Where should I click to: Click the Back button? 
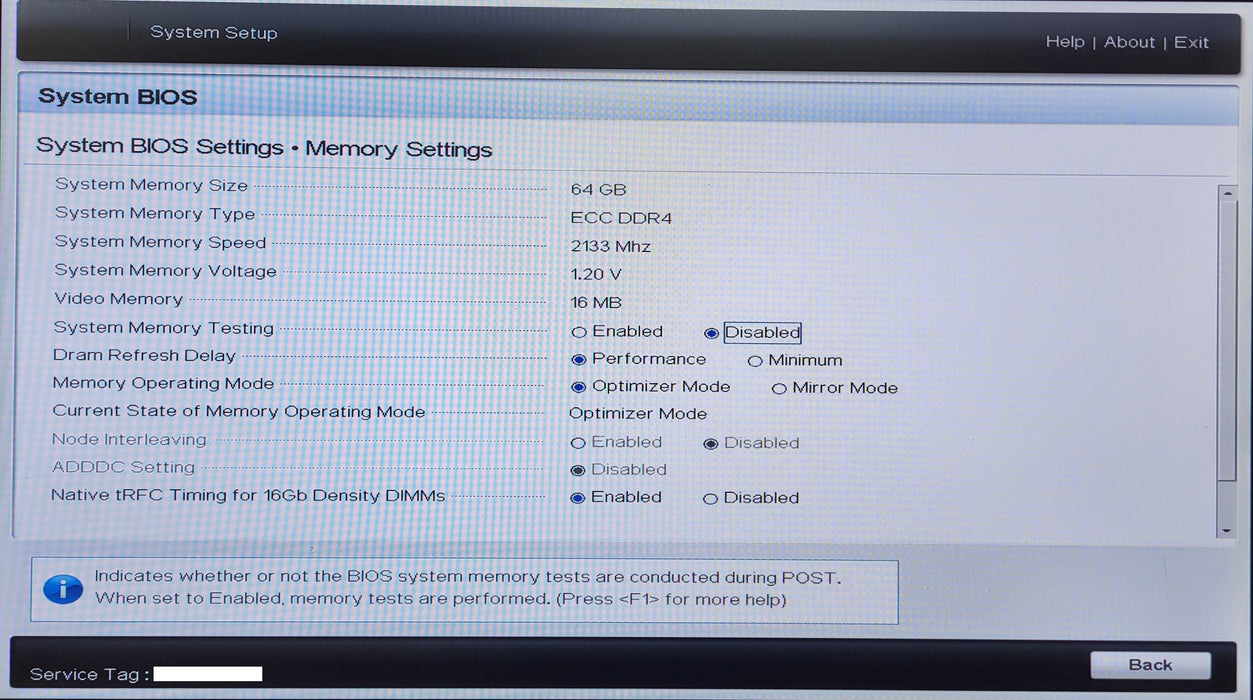(x=1150, y=665)
